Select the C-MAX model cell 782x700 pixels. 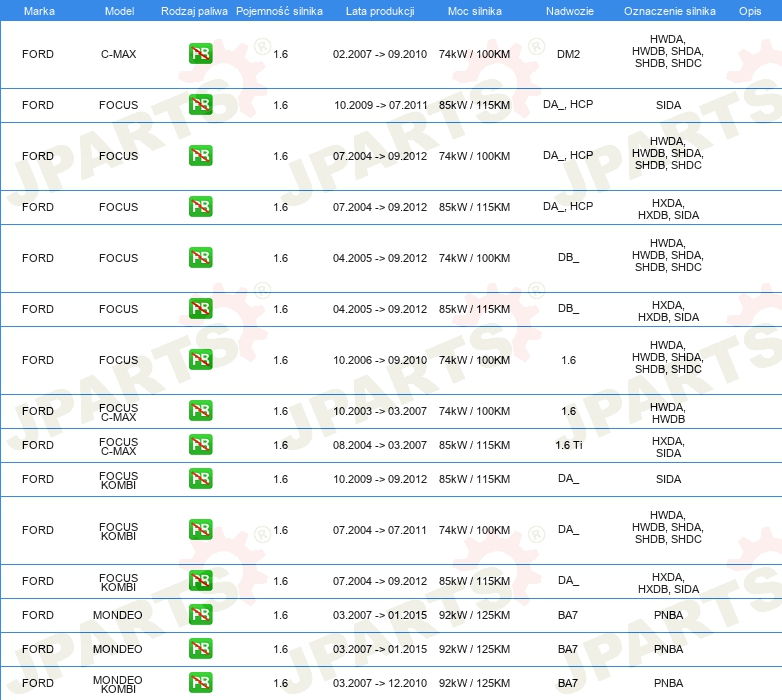click(x=118, y=54)
